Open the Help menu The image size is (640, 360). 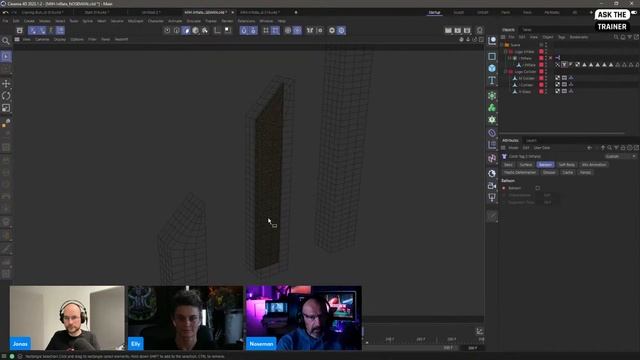point(282,21)
